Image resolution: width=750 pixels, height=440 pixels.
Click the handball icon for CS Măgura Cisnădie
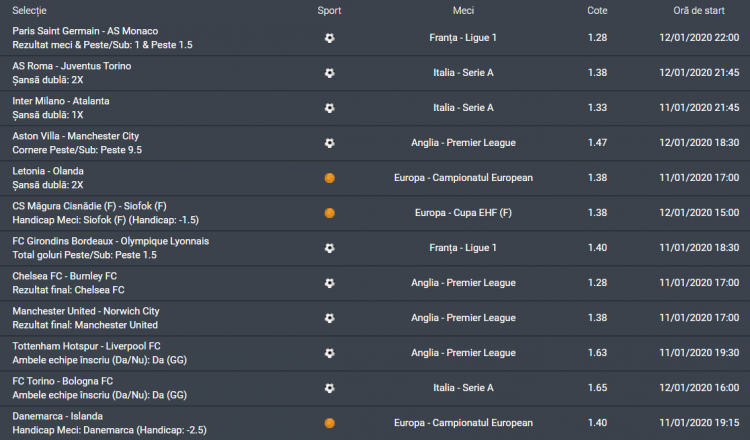coord(330,213)
